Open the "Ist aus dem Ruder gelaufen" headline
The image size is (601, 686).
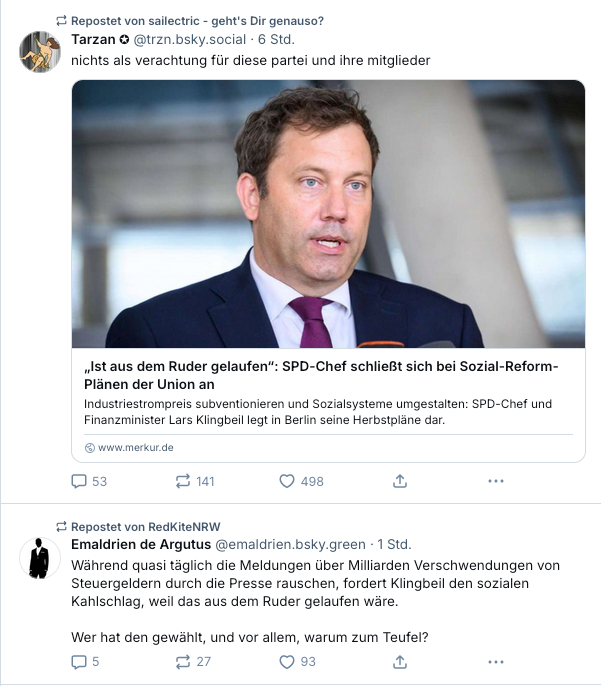point(321,375)
